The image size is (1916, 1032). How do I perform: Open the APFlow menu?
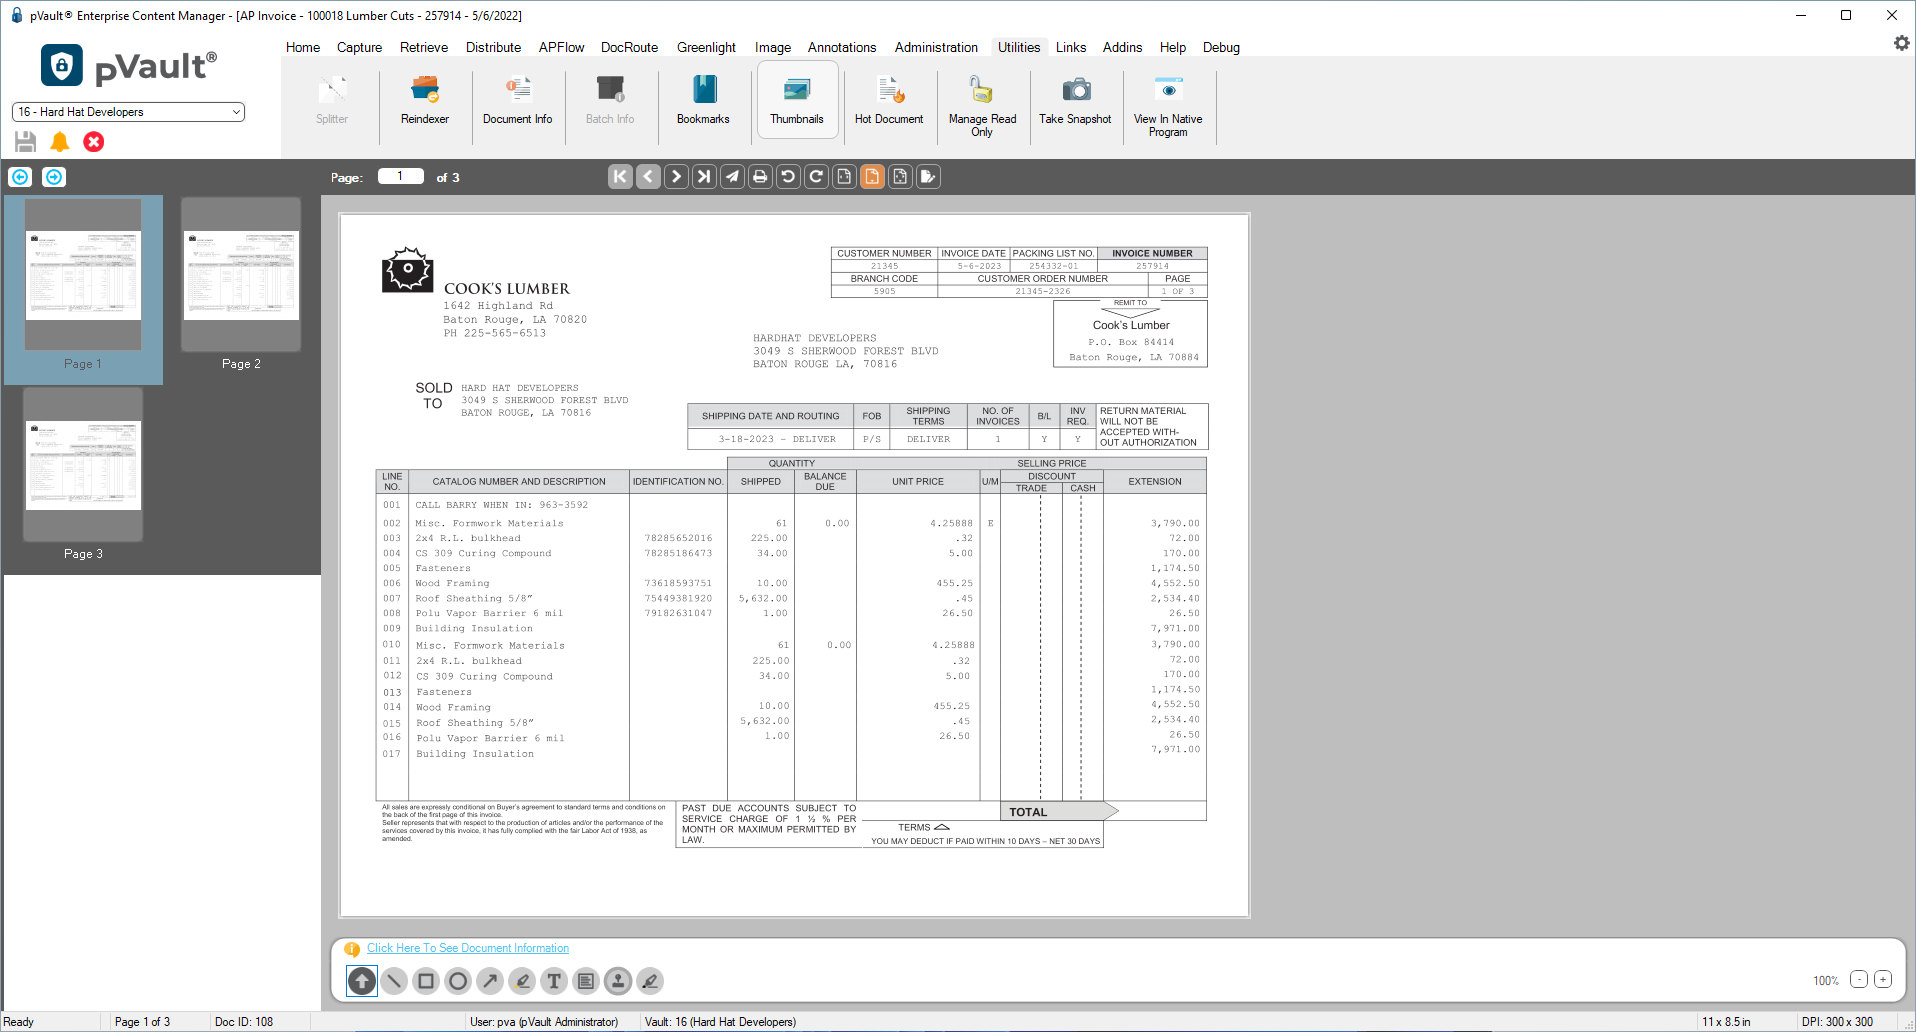click(561, 47)
